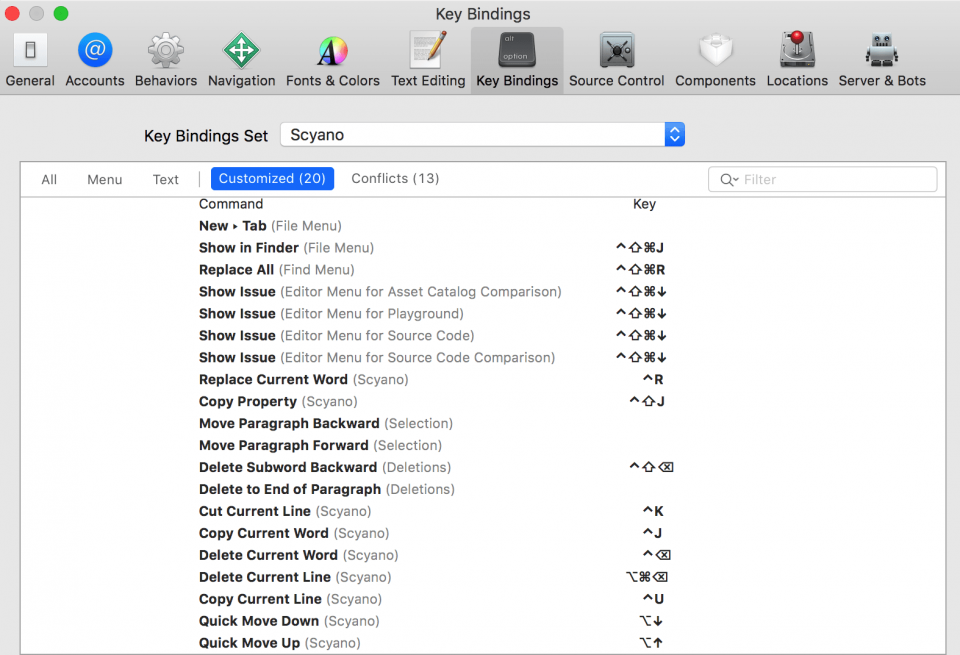Open the Source Control preferences pane
Screen dimensions: 960x655
[x=616, y=58]
